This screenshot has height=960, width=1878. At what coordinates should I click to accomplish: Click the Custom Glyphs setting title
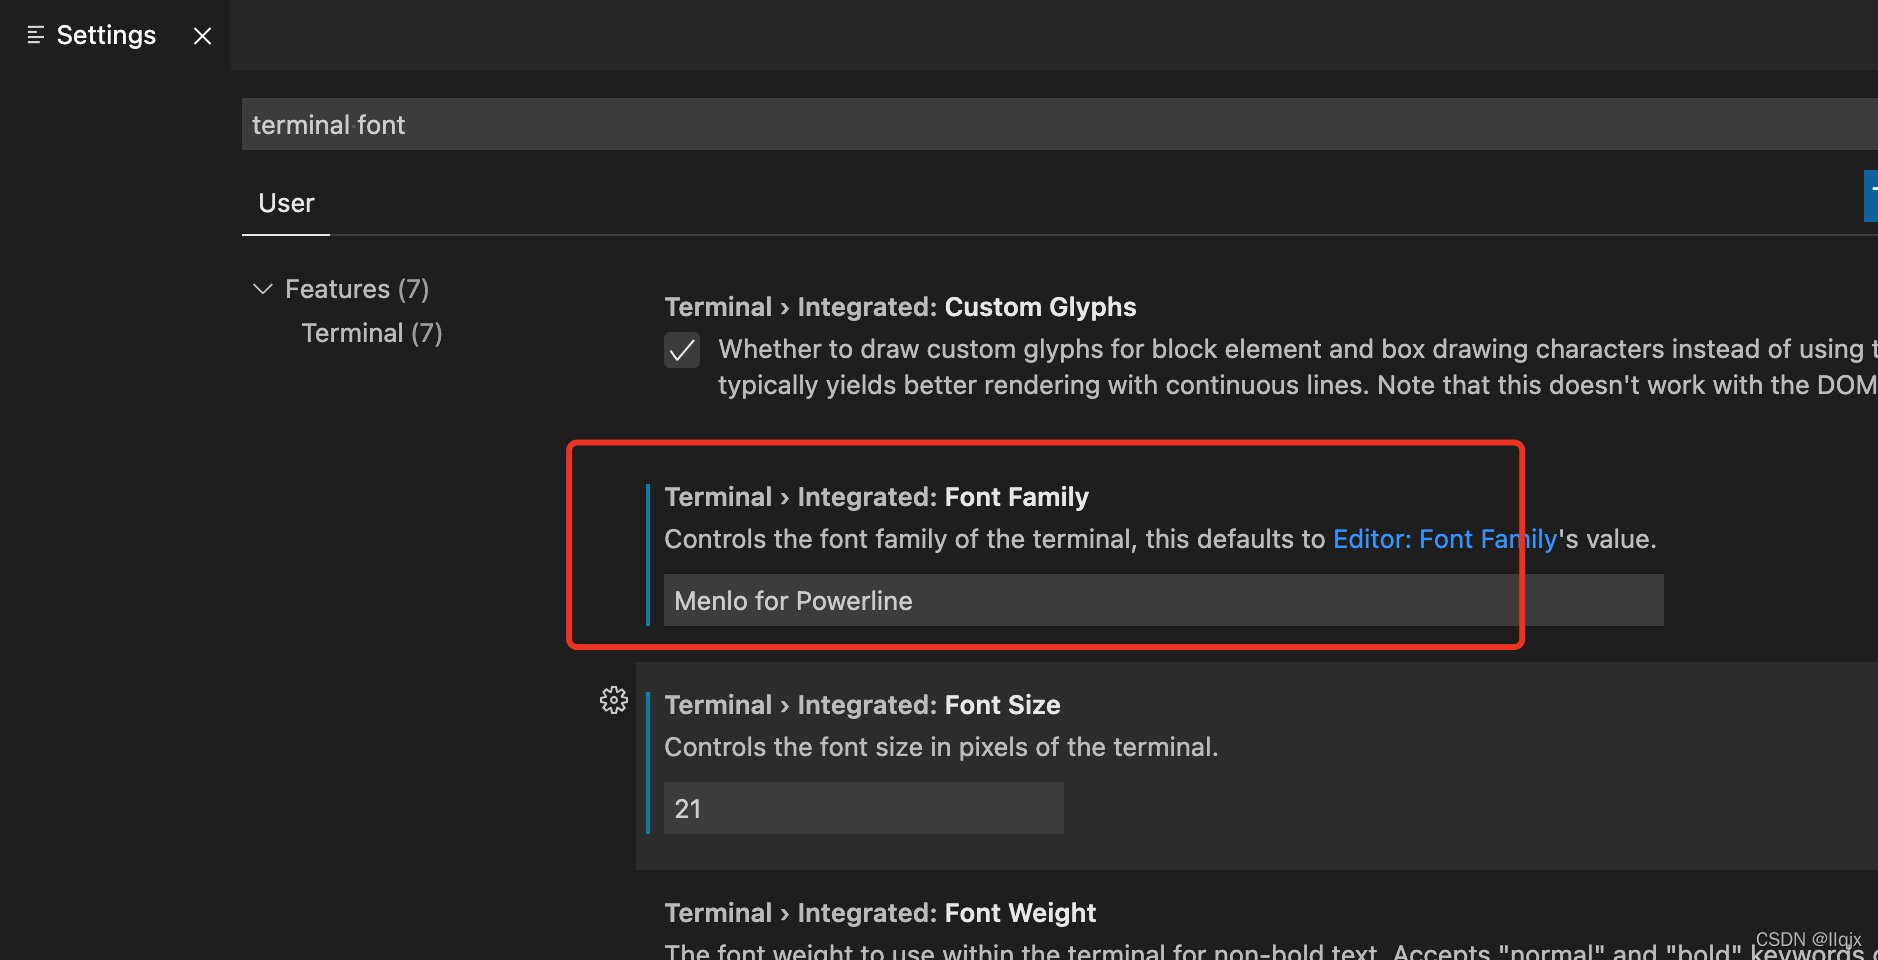[900, 307]
